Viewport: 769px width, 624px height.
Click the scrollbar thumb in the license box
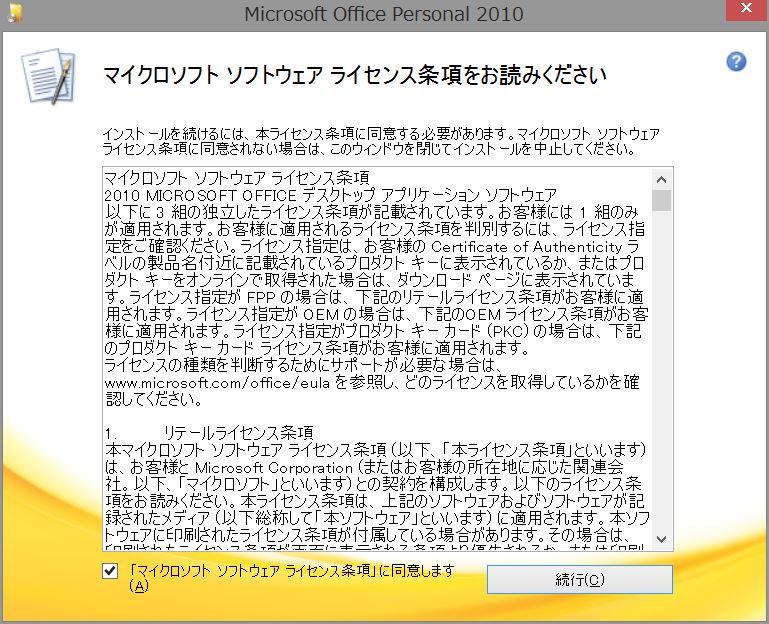661,200
